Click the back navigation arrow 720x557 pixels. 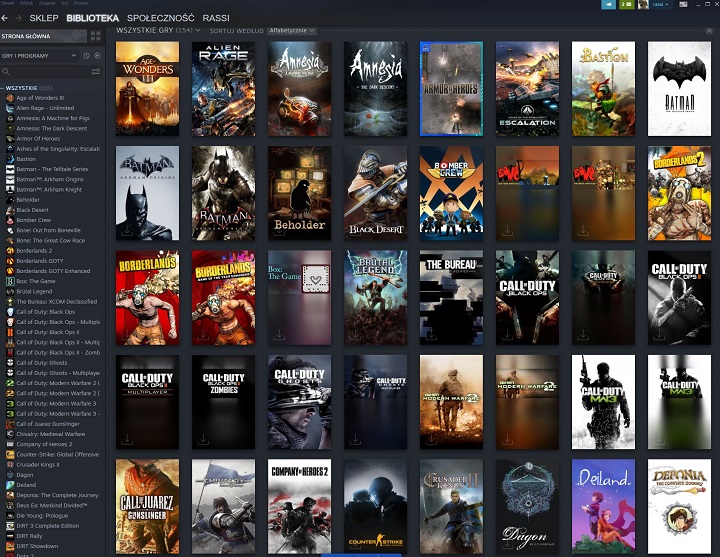(x=5, y=18)
